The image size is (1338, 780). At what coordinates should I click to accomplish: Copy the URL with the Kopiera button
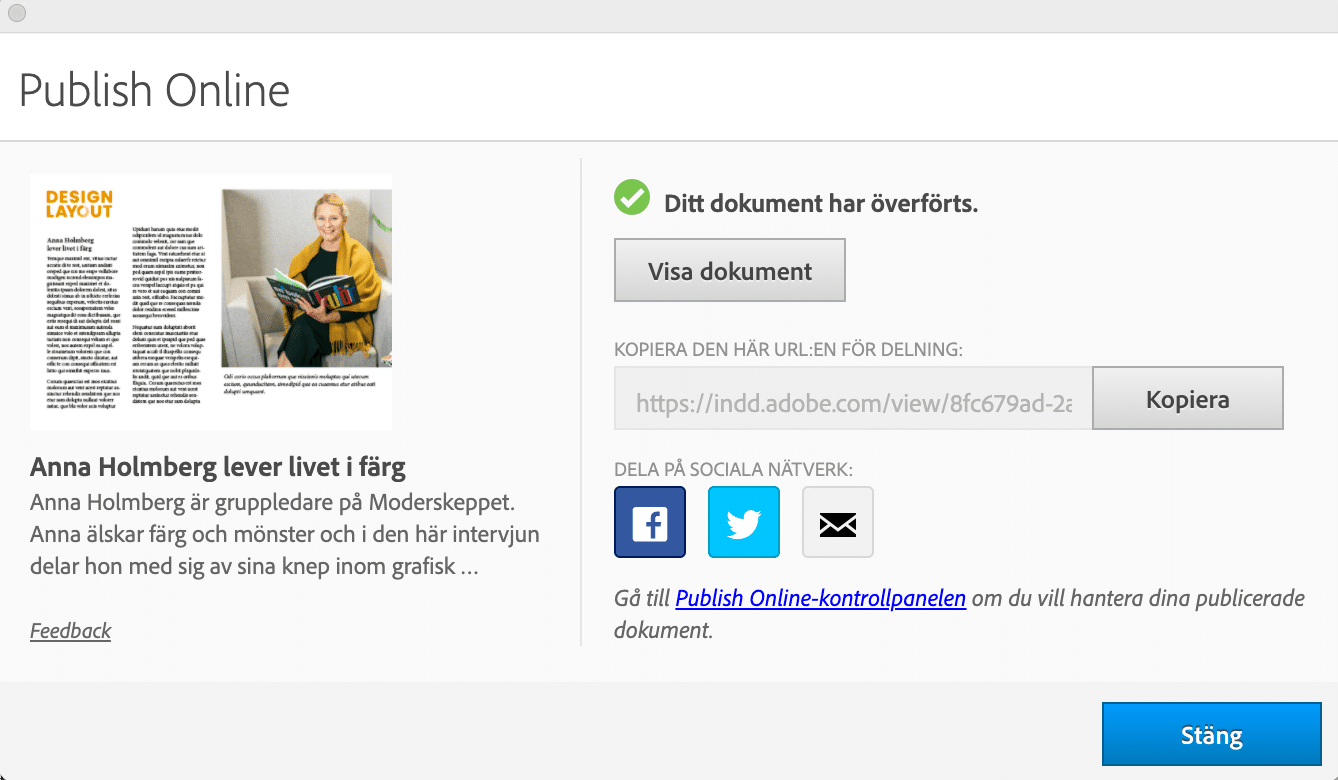[1187, 400]
